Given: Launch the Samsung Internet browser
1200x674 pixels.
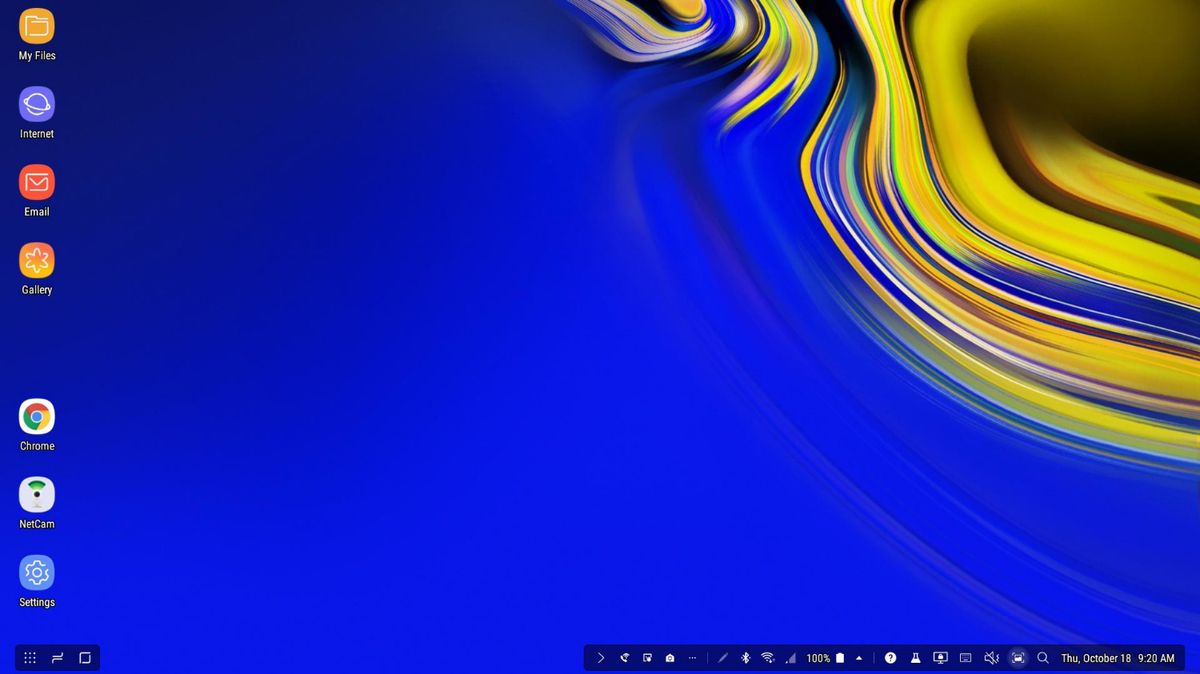Looking at the screenshot, I should (36, 103).
